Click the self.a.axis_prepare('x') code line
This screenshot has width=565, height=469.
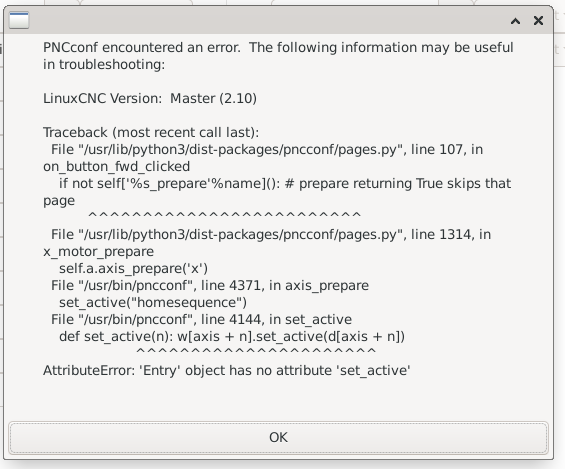point(133,269)
